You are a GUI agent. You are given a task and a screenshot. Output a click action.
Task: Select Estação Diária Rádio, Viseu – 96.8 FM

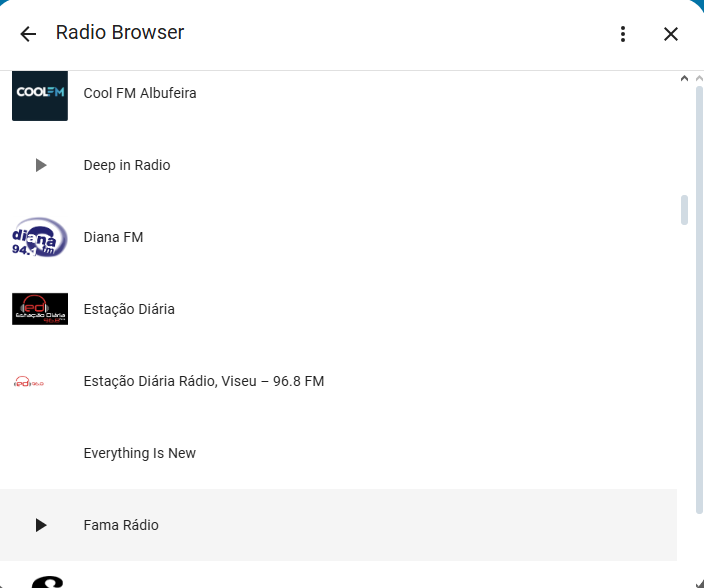pyautogui.click(x=204, y=381)
